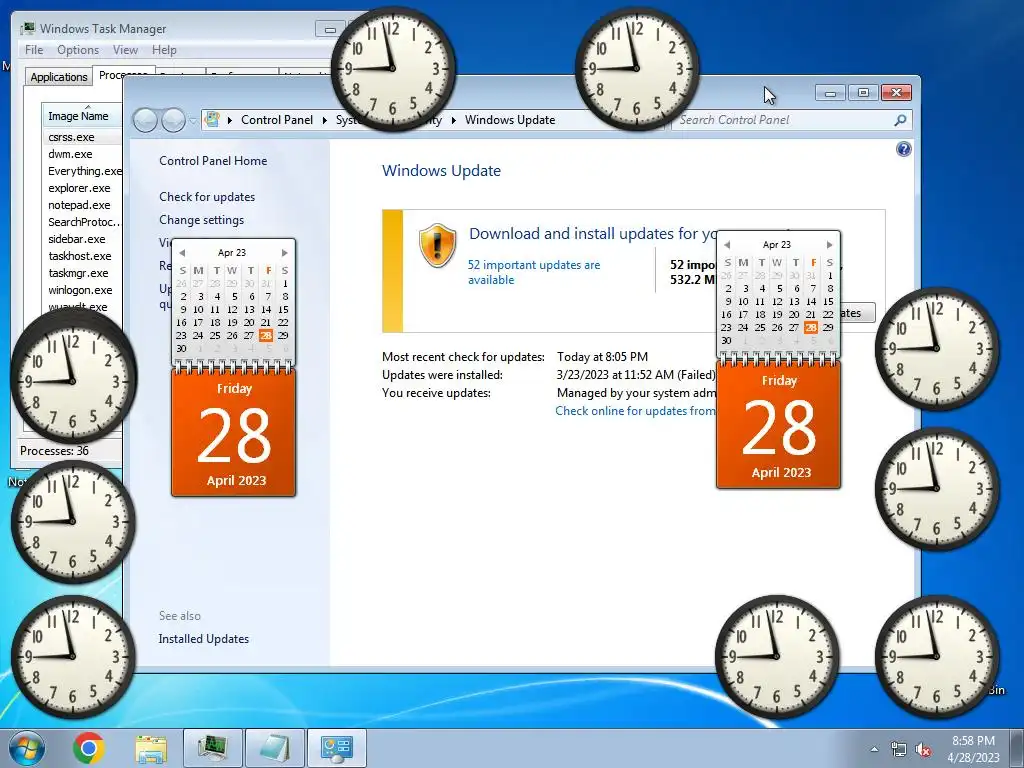The height and width of the screenshot is (768, 1024).
Task: Open Help menu in Task Manager
Action: 164,50
